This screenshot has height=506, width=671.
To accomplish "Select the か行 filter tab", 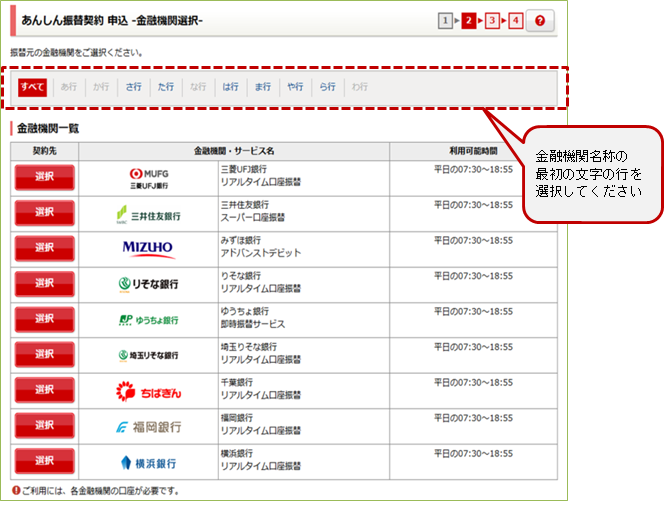I will [x=101, y=87].
